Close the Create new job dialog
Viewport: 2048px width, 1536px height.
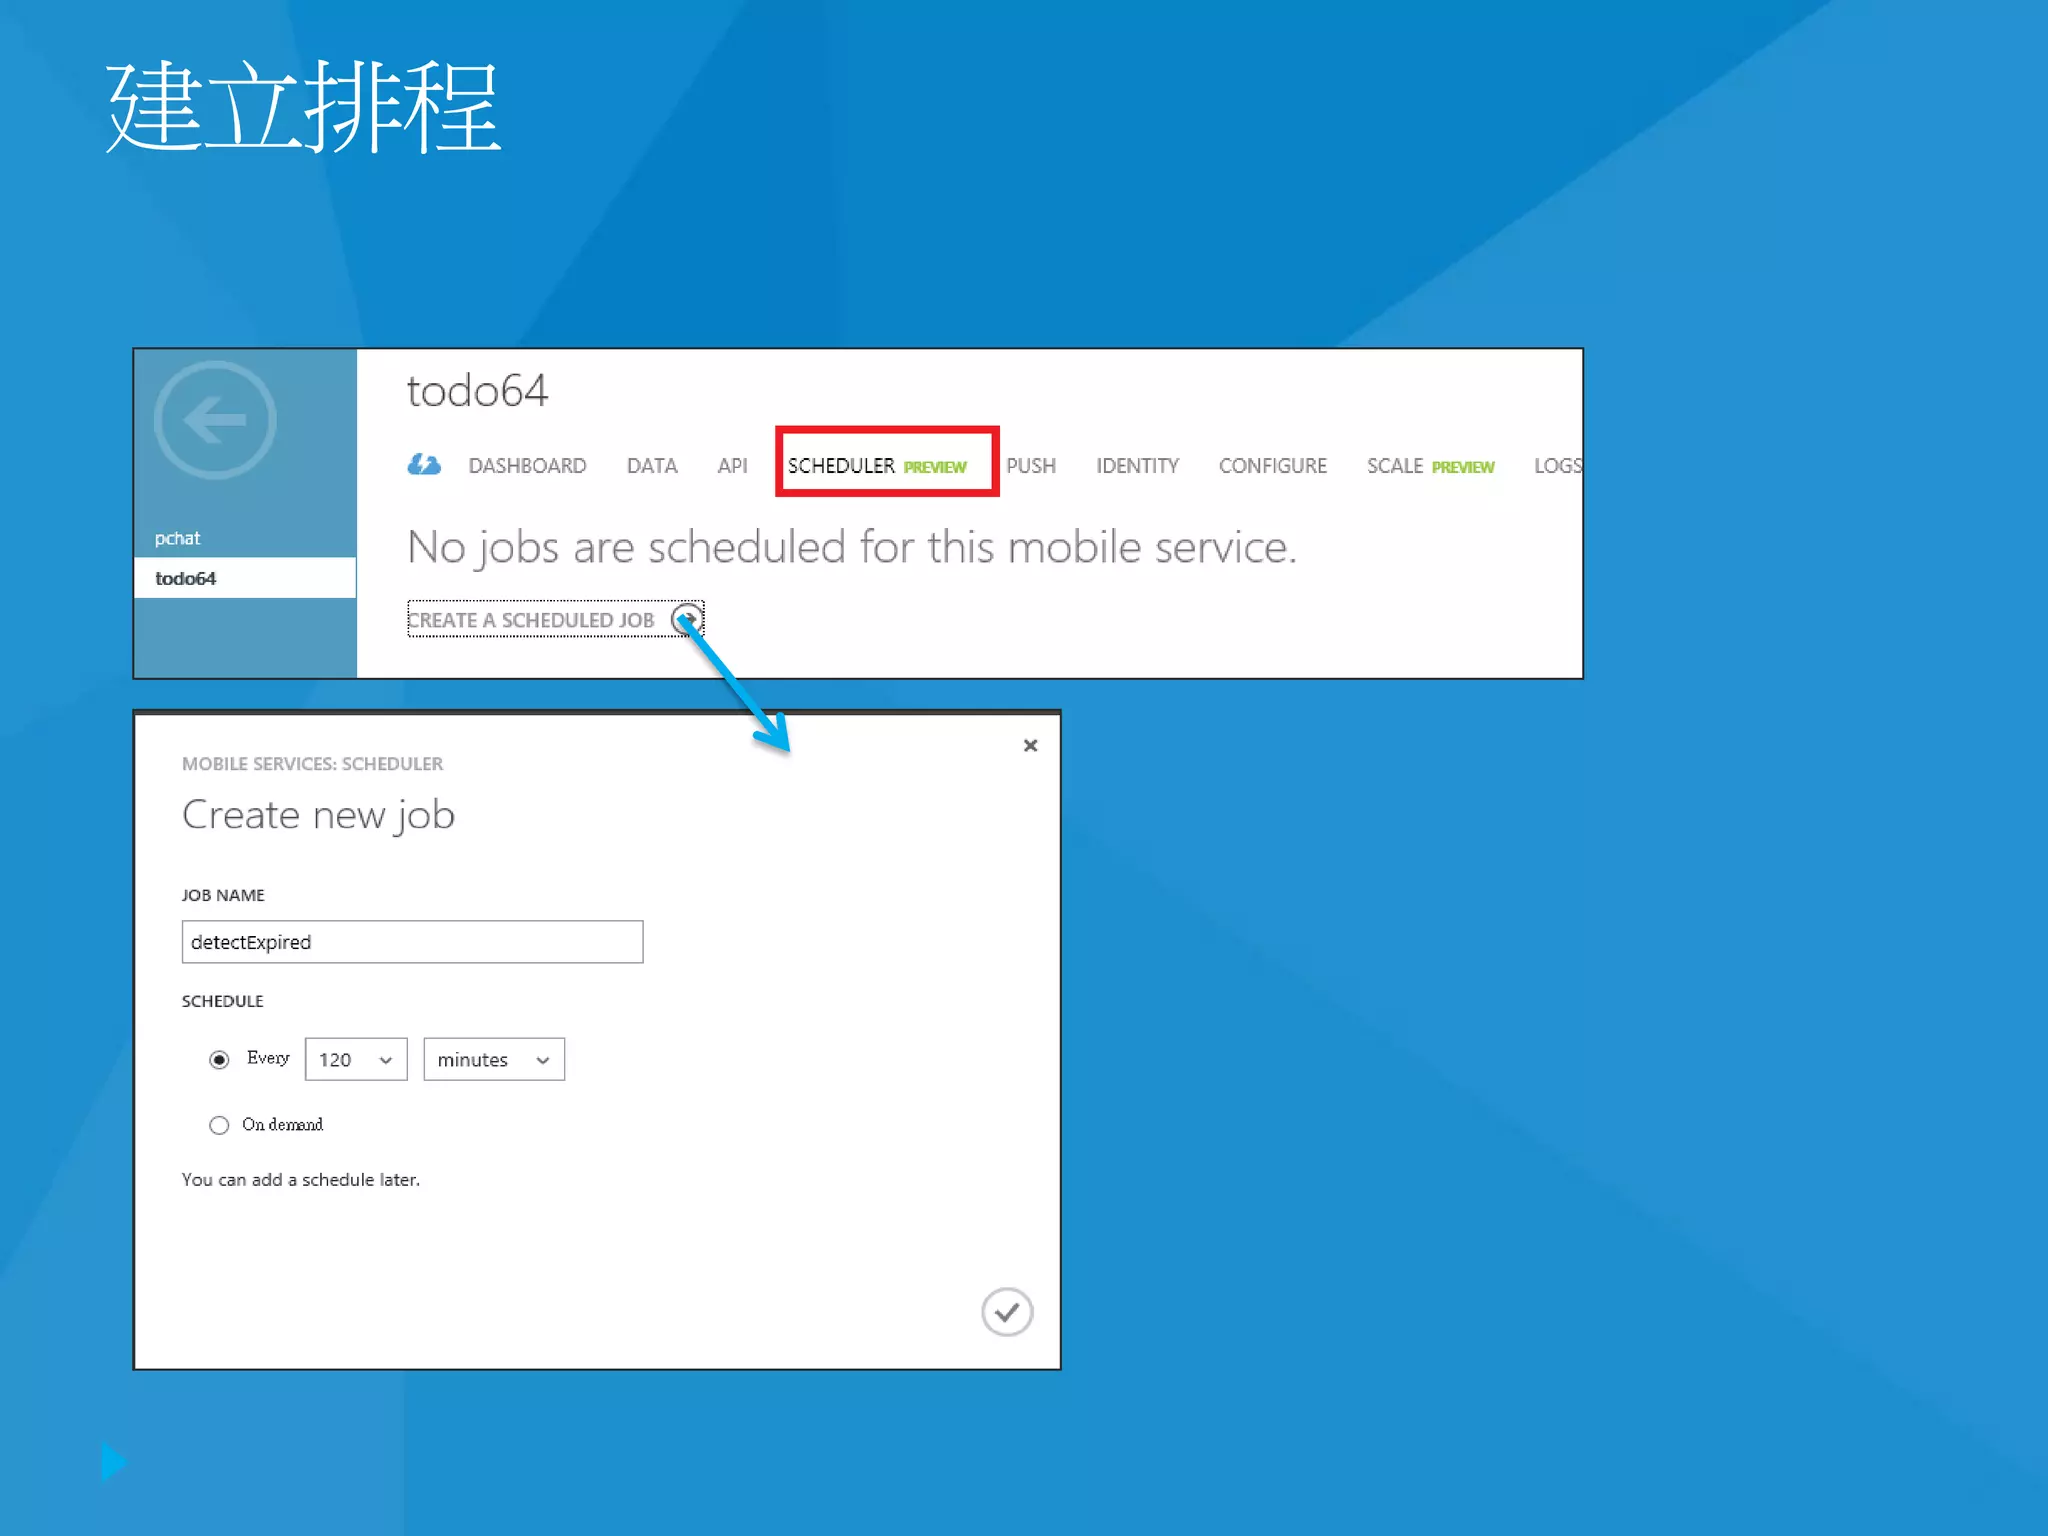click(1030, 746)
